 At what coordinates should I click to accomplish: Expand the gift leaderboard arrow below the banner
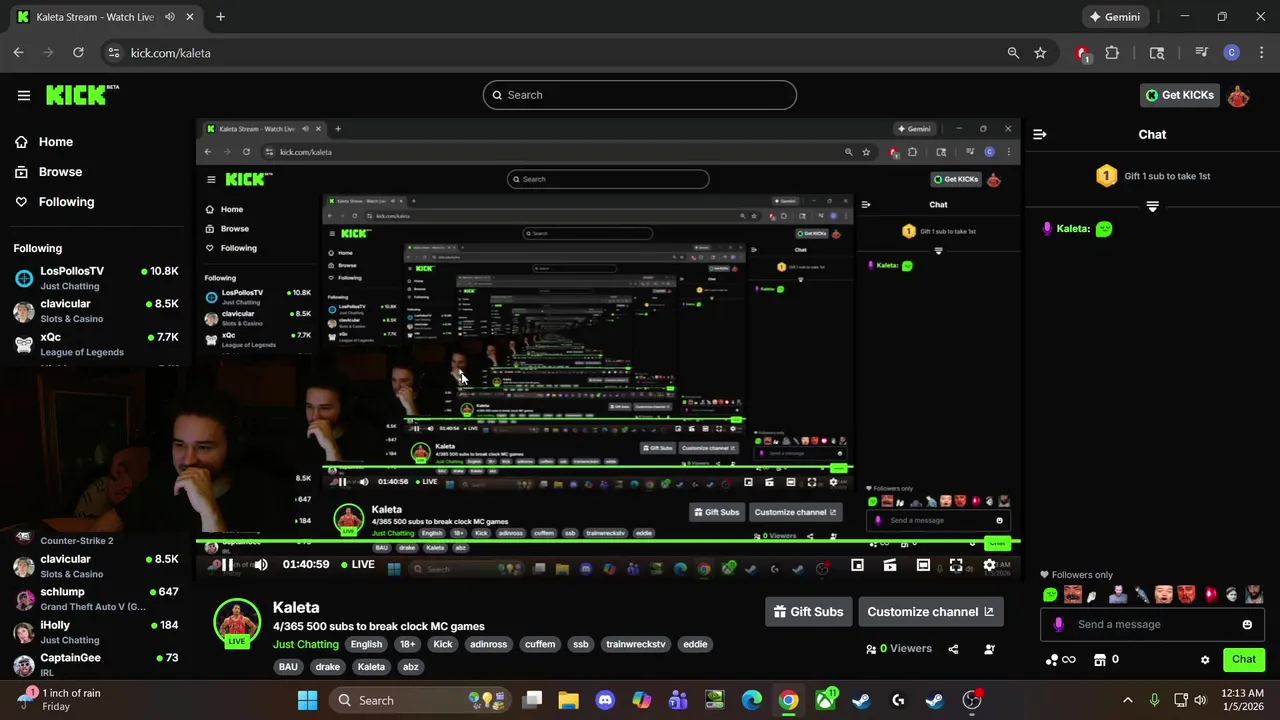coord(1152,206)
